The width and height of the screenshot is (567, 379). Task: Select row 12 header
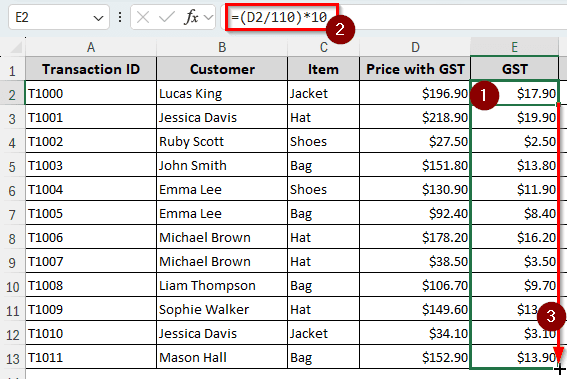coord(13,334)
